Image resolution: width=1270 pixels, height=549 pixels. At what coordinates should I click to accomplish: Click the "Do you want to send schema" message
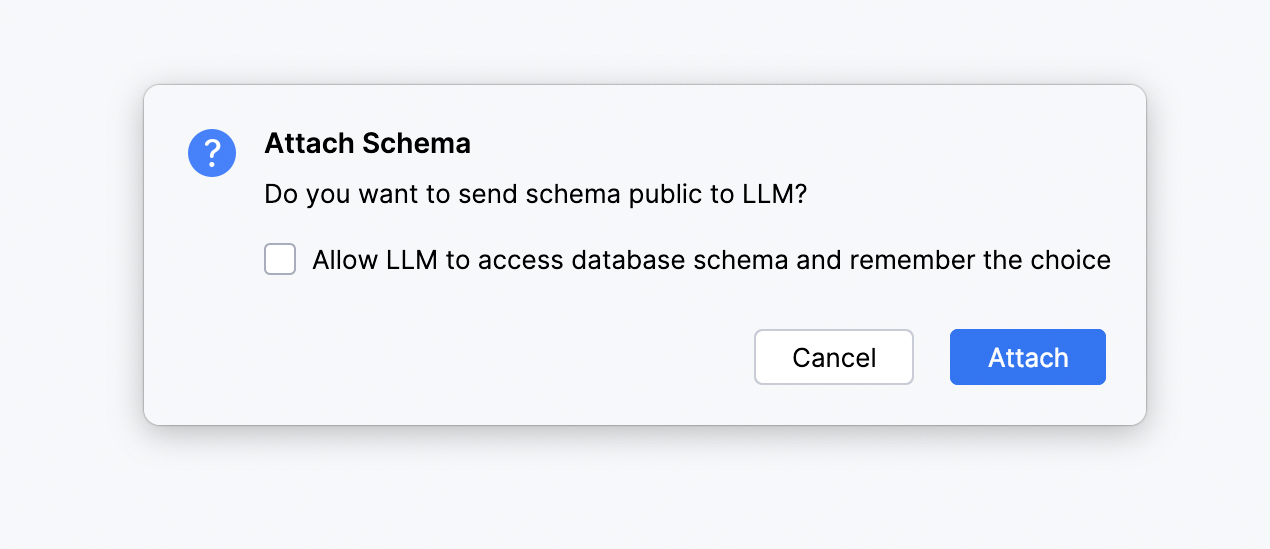[x=535, y=194]
